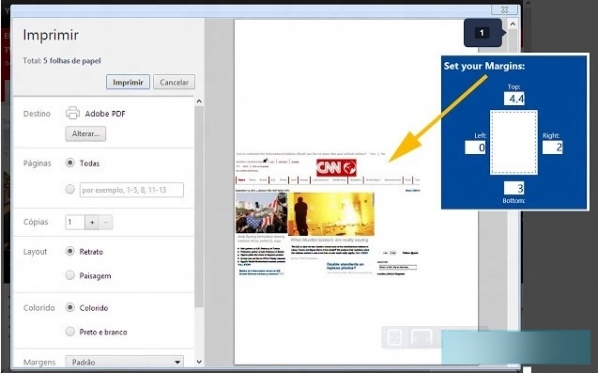
Task: Click the Adobe PDF printer icon
Action: pyautogui.click(x=72, y=113)
